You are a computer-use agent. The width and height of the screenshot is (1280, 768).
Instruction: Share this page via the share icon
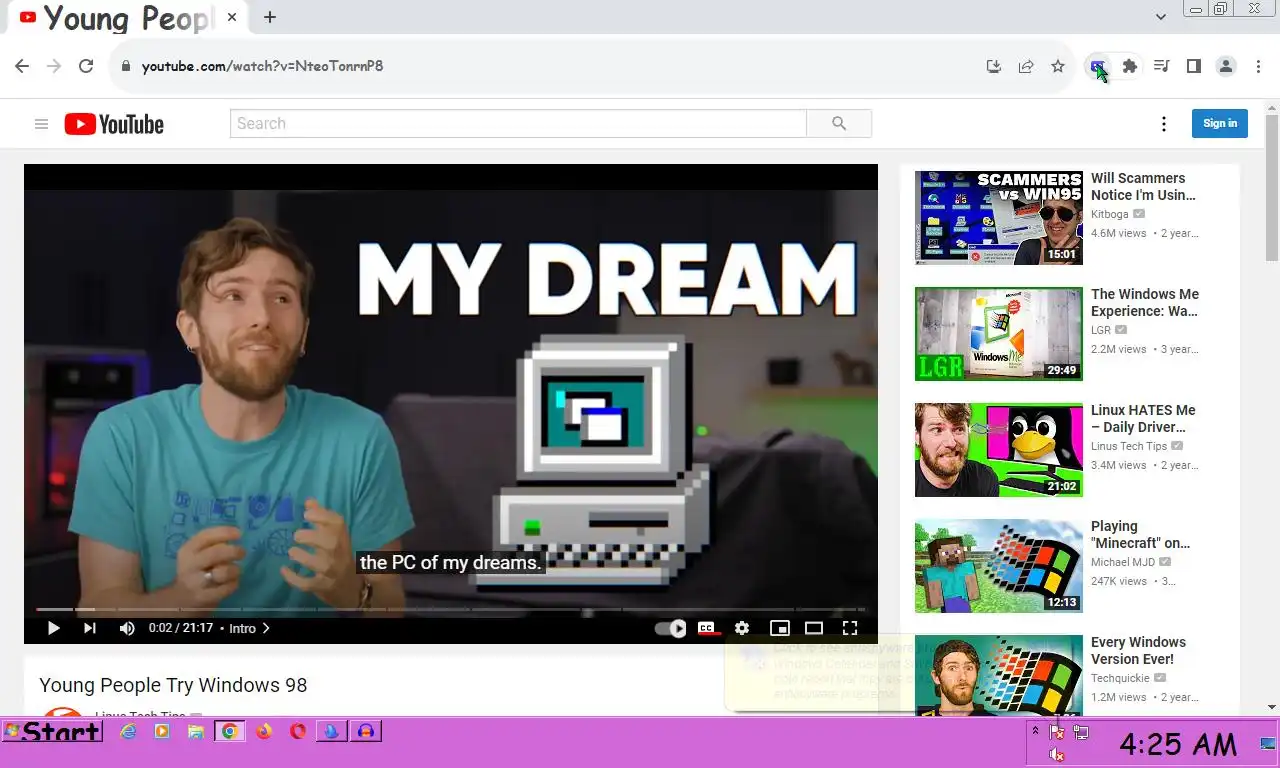1026,66
